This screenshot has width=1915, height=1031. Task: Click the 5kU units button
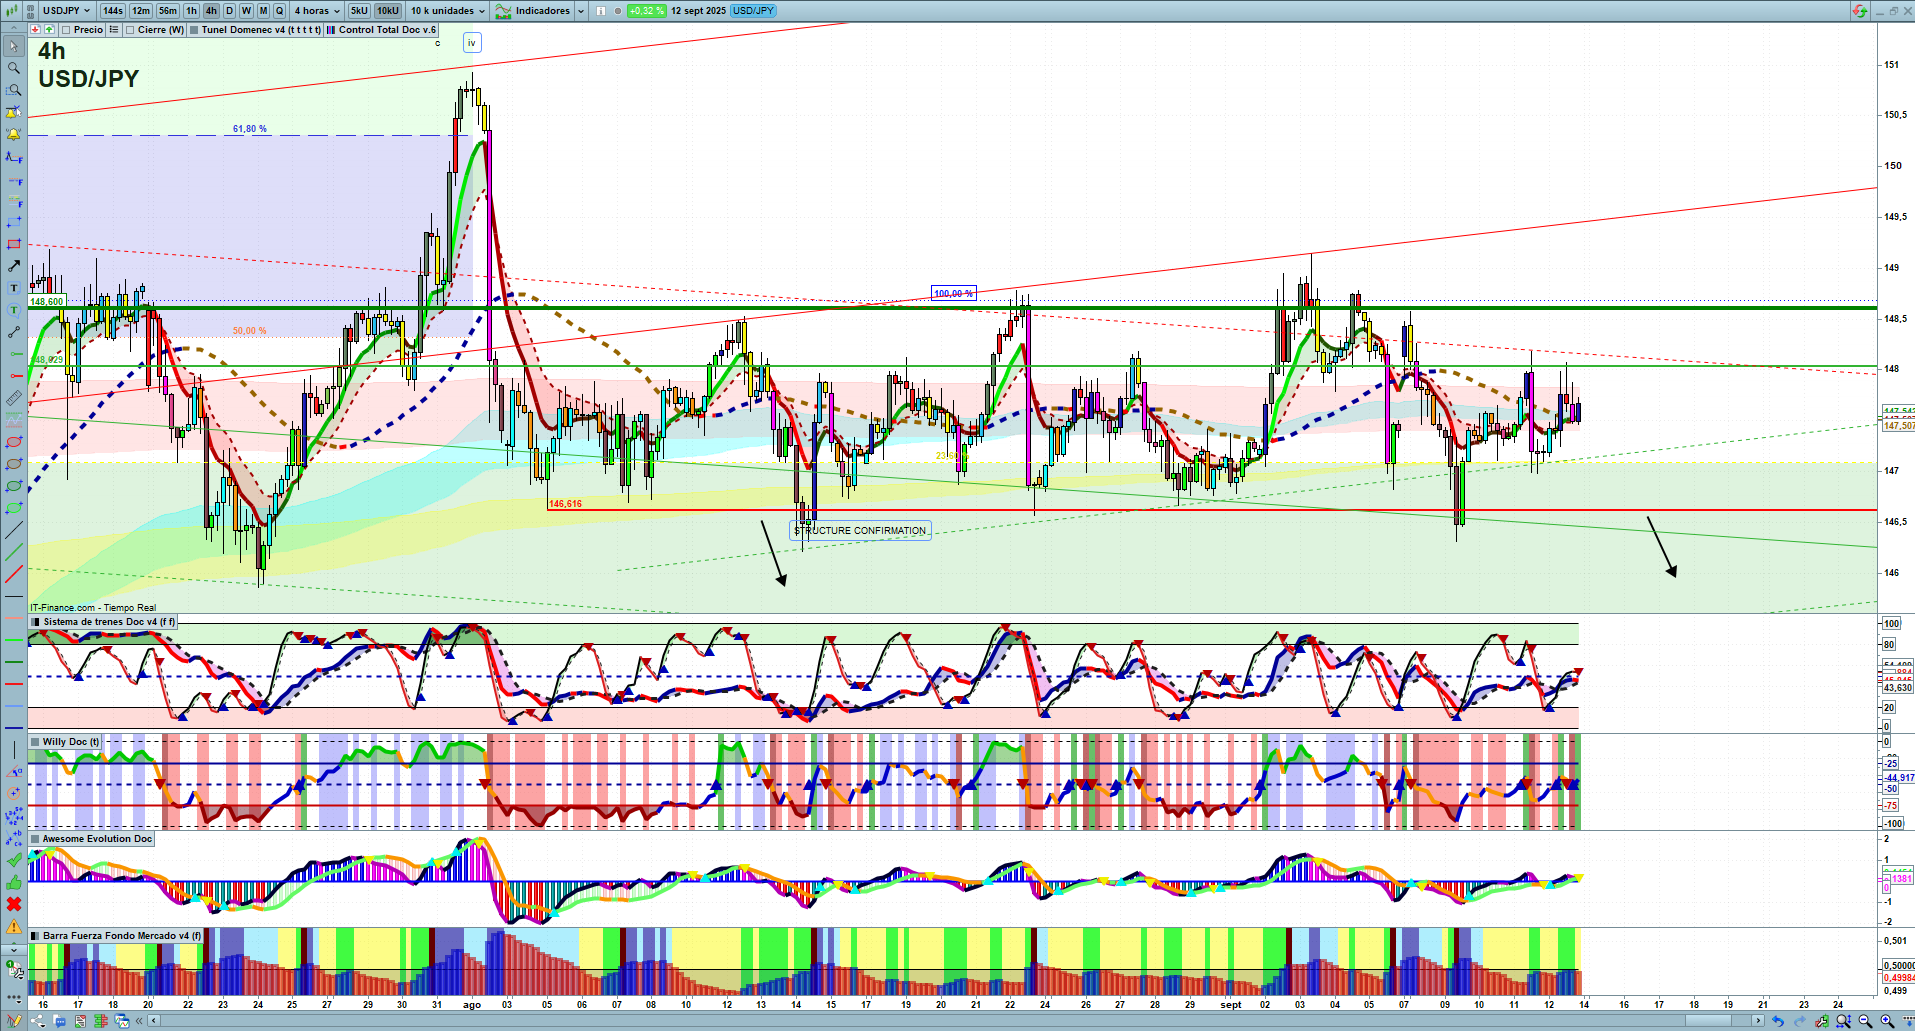point(359,11)
